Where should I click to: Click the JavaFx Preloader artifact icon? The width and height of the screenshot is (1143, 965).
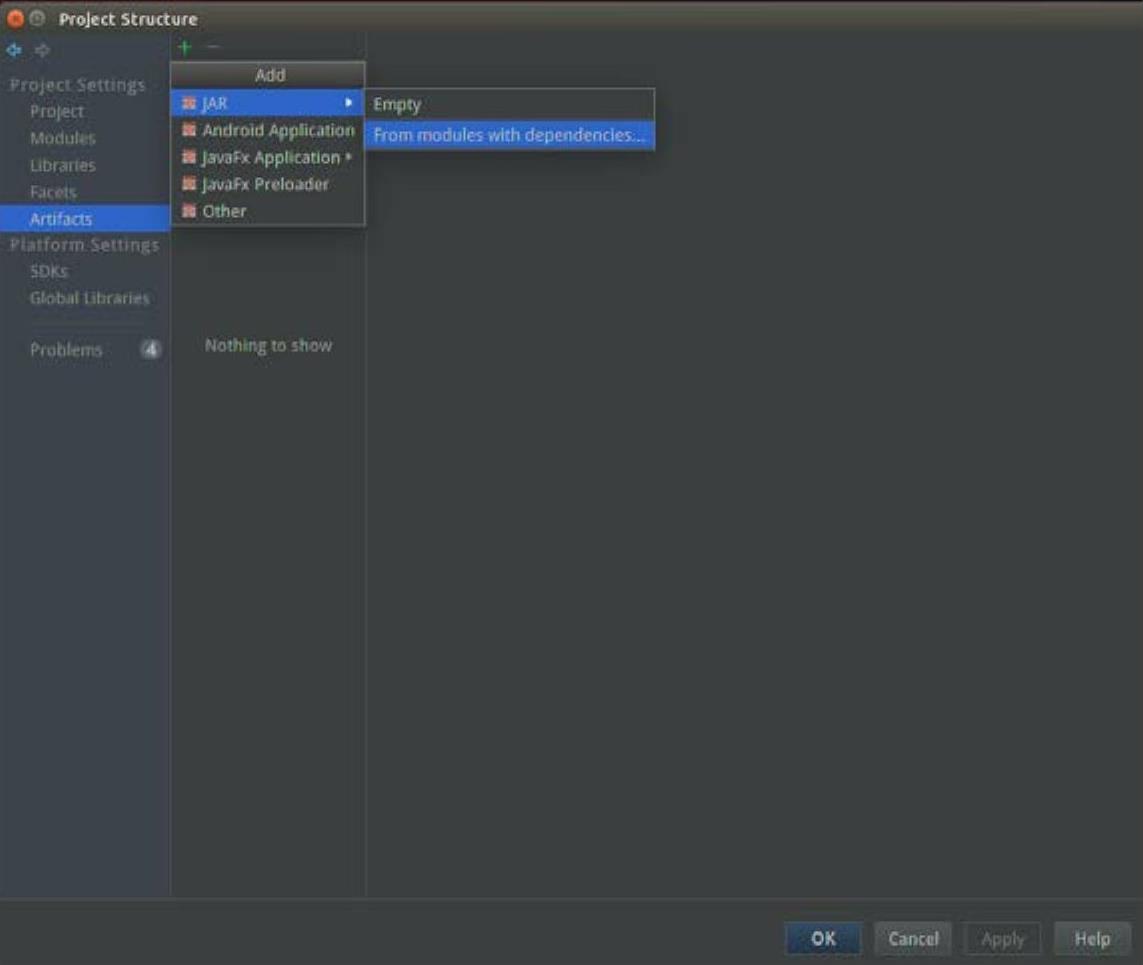tap(189, 184)
